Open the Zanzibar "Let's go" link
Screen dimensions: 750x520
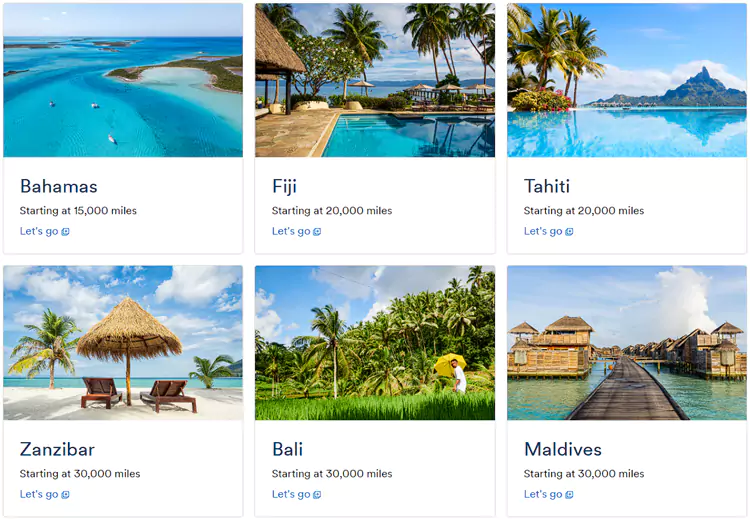click(x=39, y=494)
